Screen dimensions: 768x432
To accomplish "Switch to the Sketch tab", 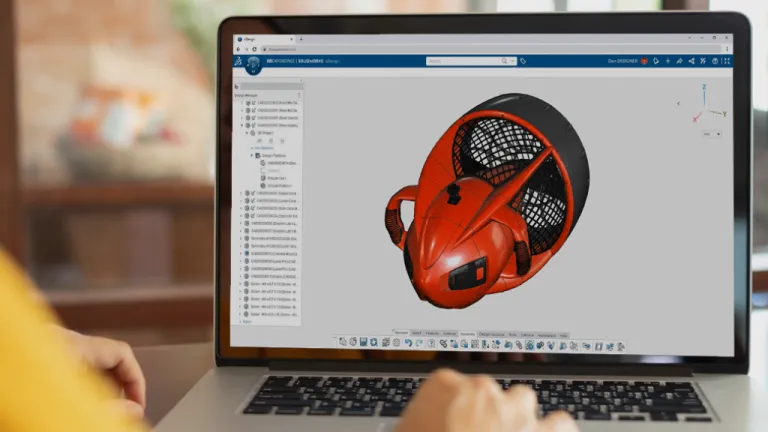I will point(417,333).
